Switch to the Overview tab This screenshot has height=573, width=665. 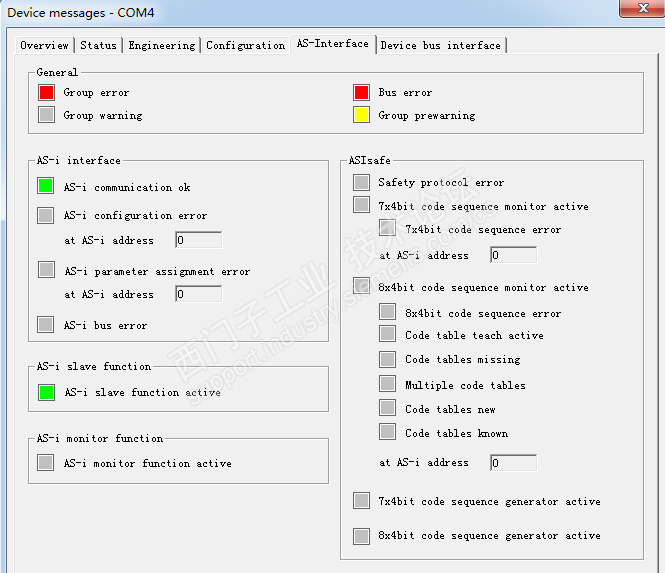point(45,45)
